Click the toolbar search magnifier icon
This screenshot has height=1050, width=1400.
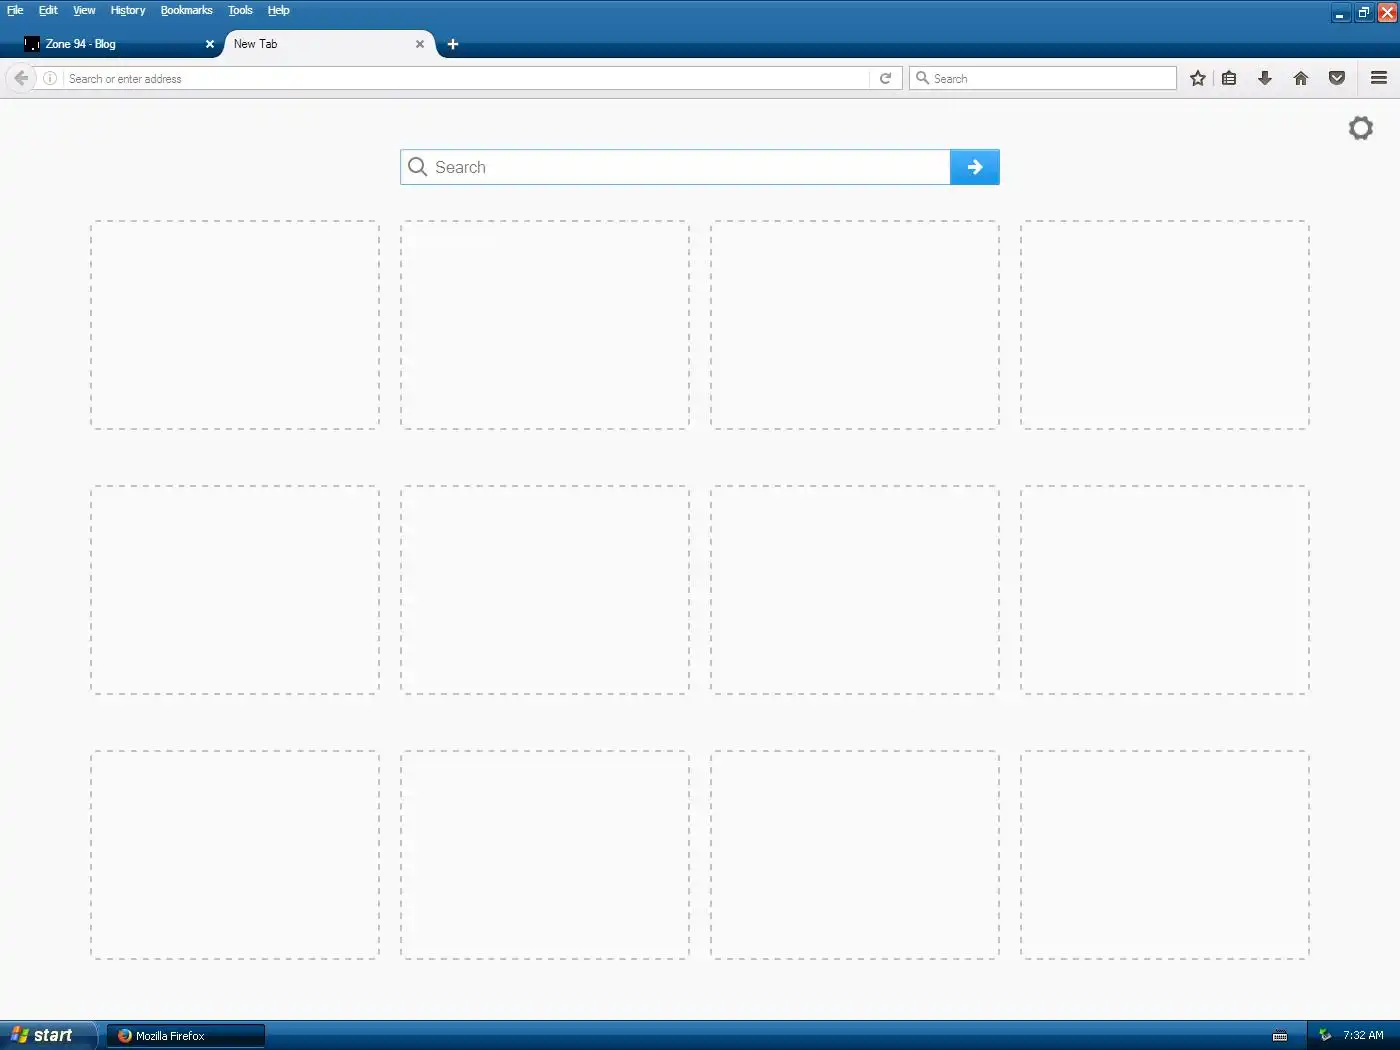point(922,78)
